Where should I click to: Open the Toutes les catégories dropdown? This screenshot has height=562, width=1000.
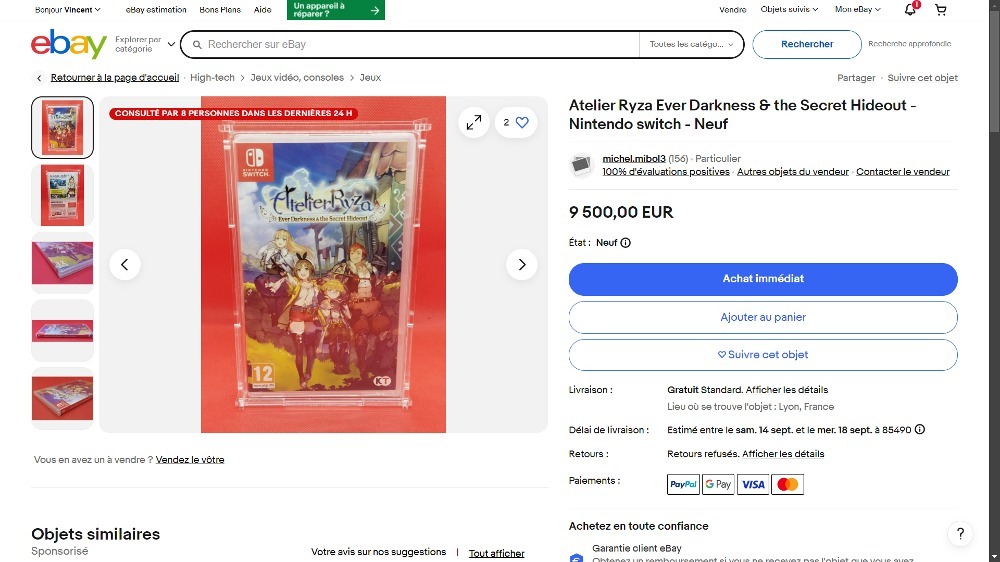point(691,44)
